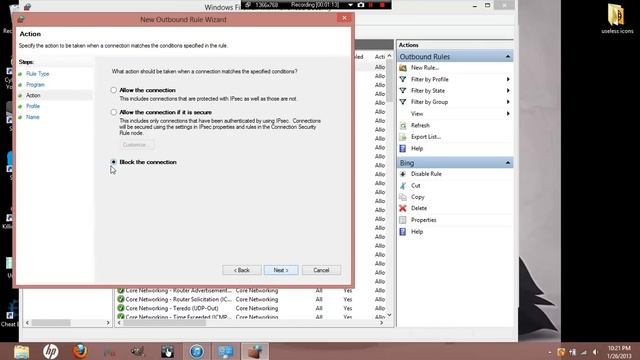Choose Allow the connection if it is secure
The width and height of the screenshot is (640, 360).
[113, 112]
